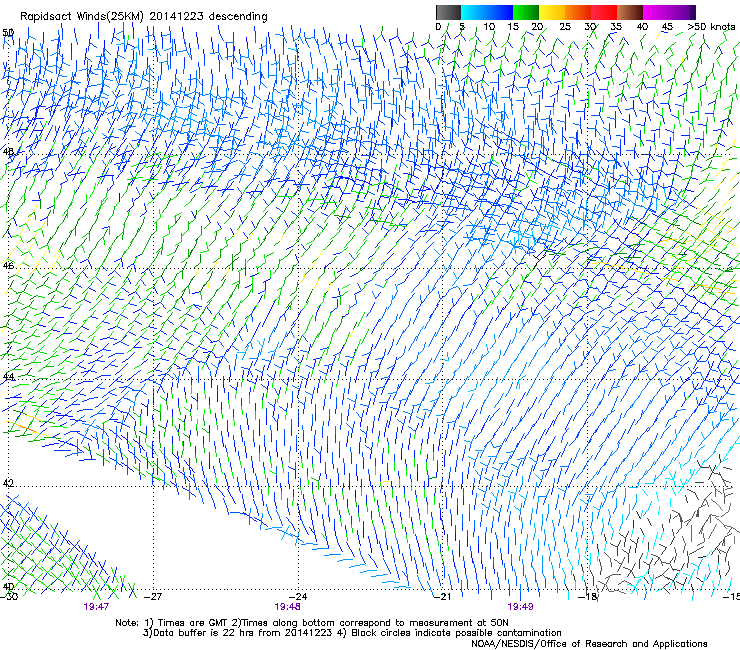Click the -30 longitude axis label

tap(9, 597)
